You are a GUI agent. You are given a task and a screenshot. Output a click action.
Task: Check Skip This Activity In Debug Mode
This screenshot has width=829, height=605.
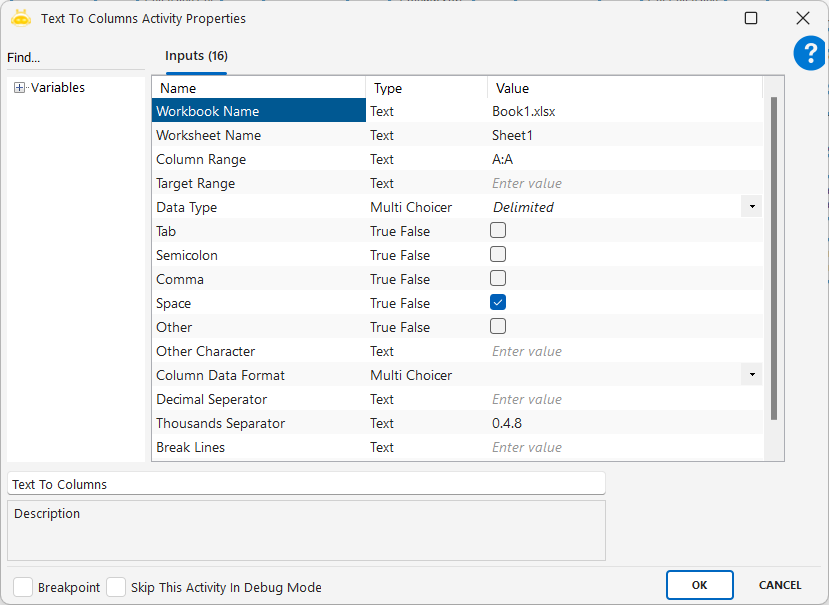[116, 587]
